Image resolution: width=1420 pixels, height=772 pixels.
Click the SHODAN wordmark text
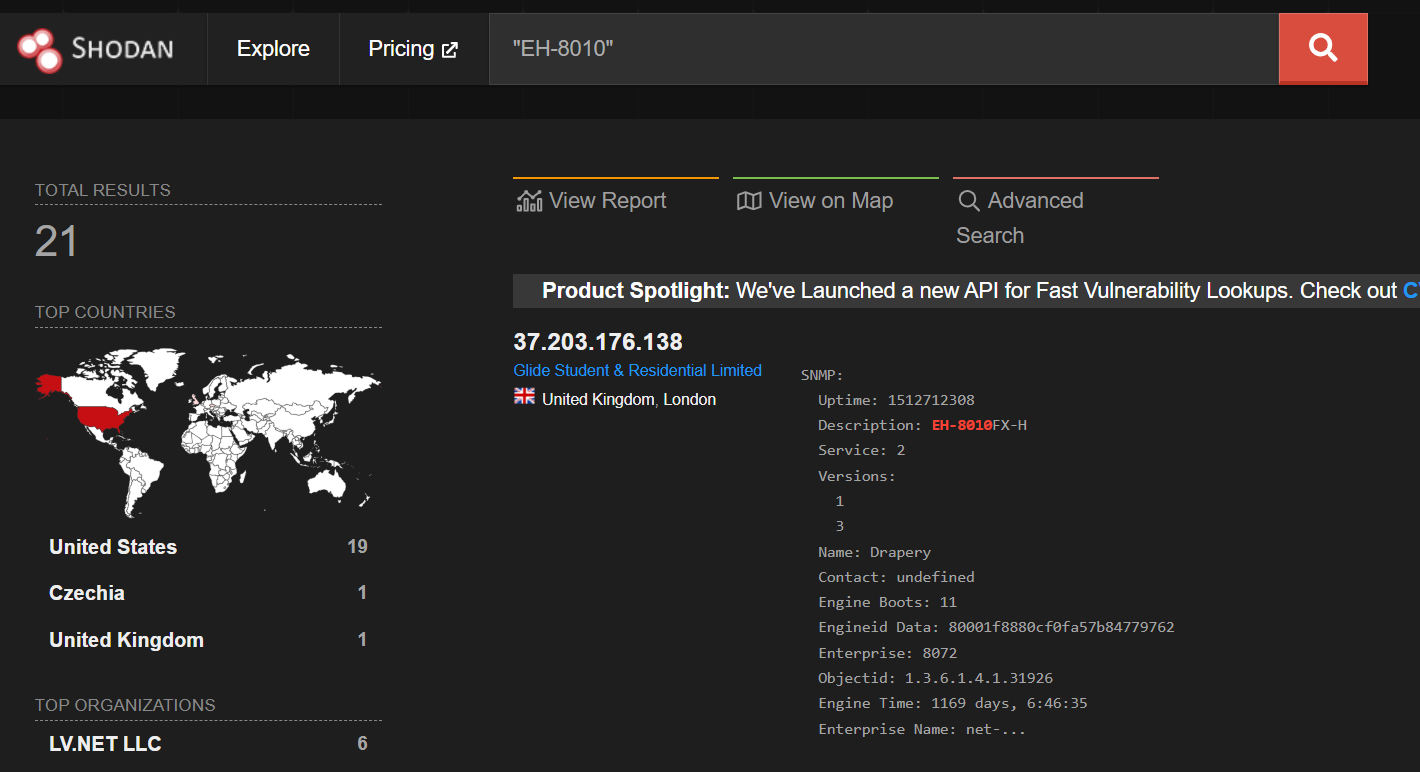122,48
